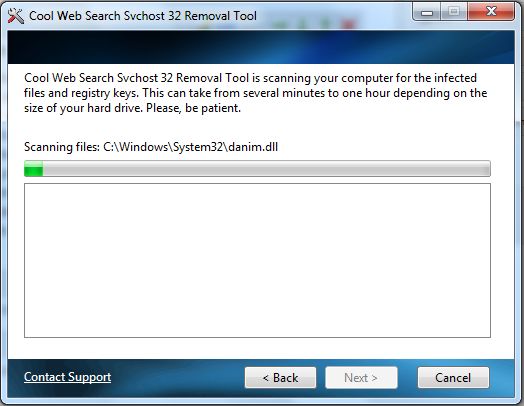Click inside the empty scan results list box
Screen dimensions: 524x406
[257, 260]
